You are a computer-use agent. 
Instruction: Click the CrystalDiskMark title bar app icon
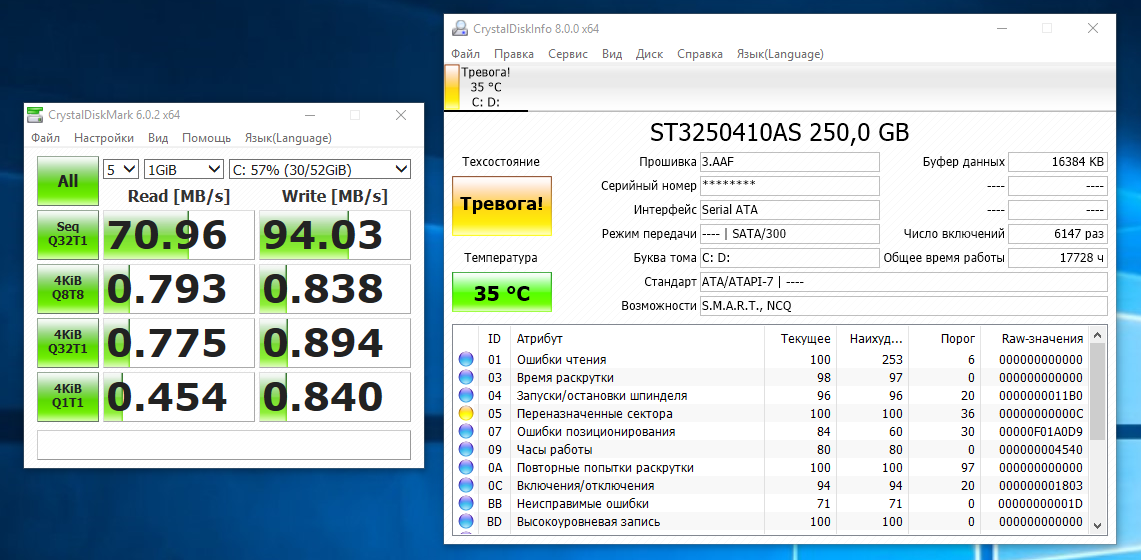click(35, 115)
